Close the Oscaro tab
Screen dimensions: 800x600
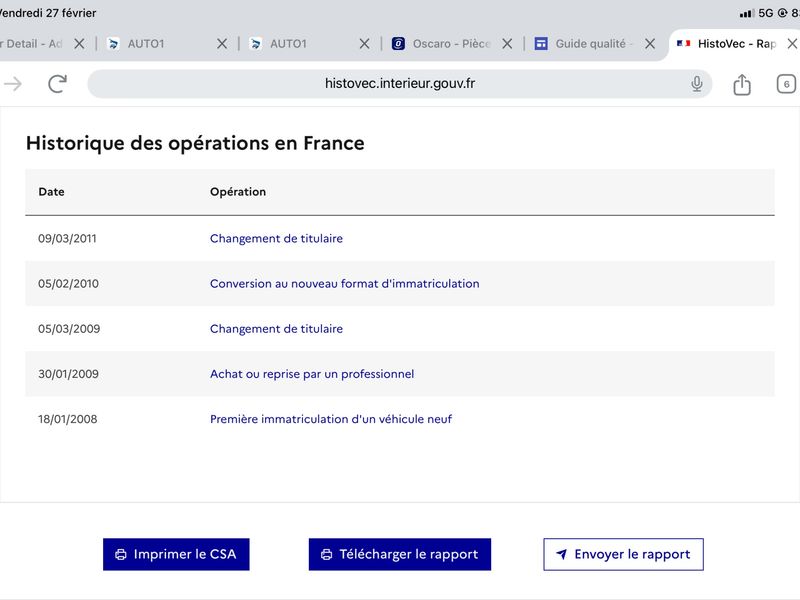pos(507,44)
